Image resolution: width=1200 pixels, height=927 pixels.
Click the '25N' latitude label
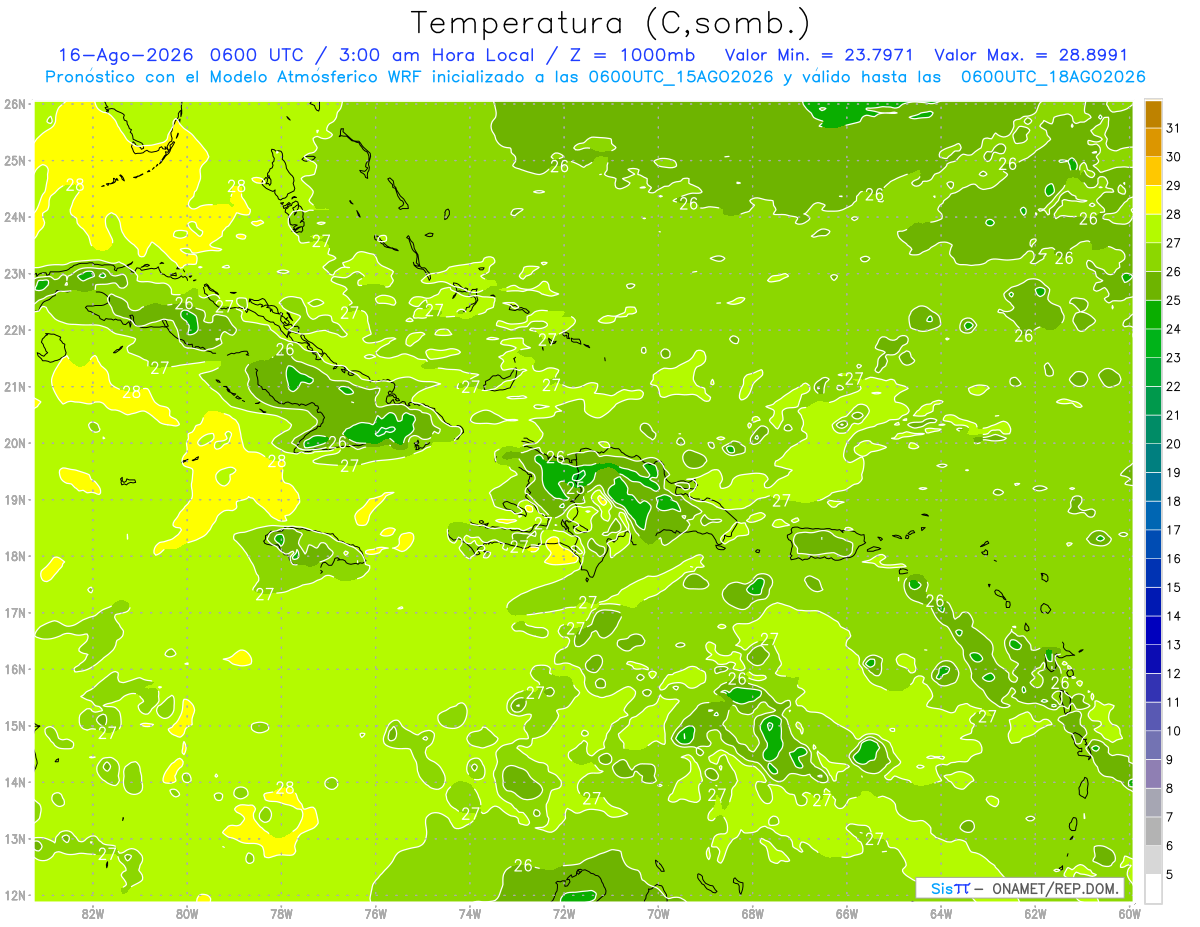(14, 161)
